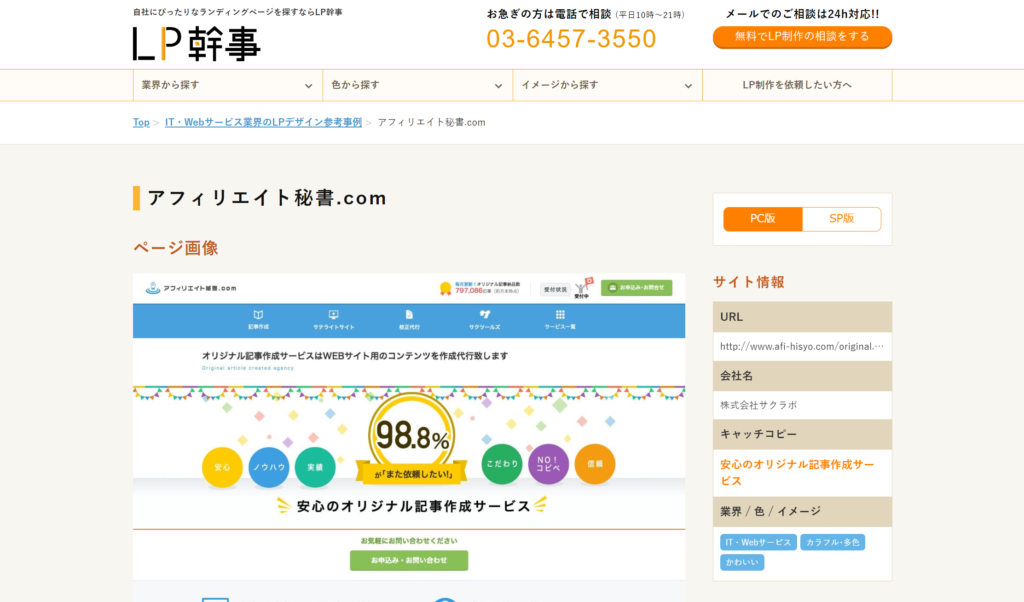This screenshot has height=602, width=1024.
Task: Toggle the カラフル・多色 color tag
Action: click(832, 542)
